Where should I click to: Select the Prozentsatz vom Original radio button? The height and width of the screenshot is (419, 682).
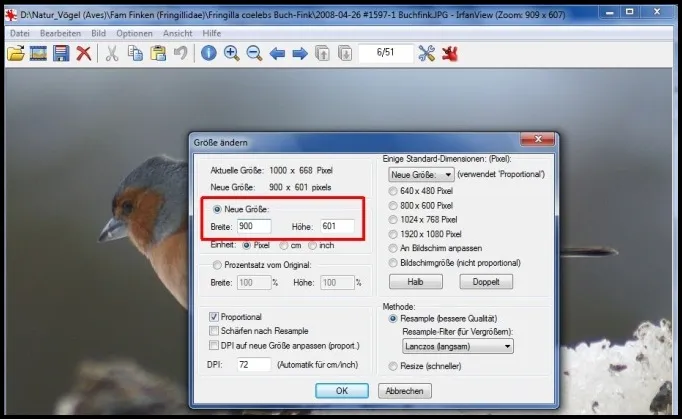pyautogui.click(x=215, y=264)
